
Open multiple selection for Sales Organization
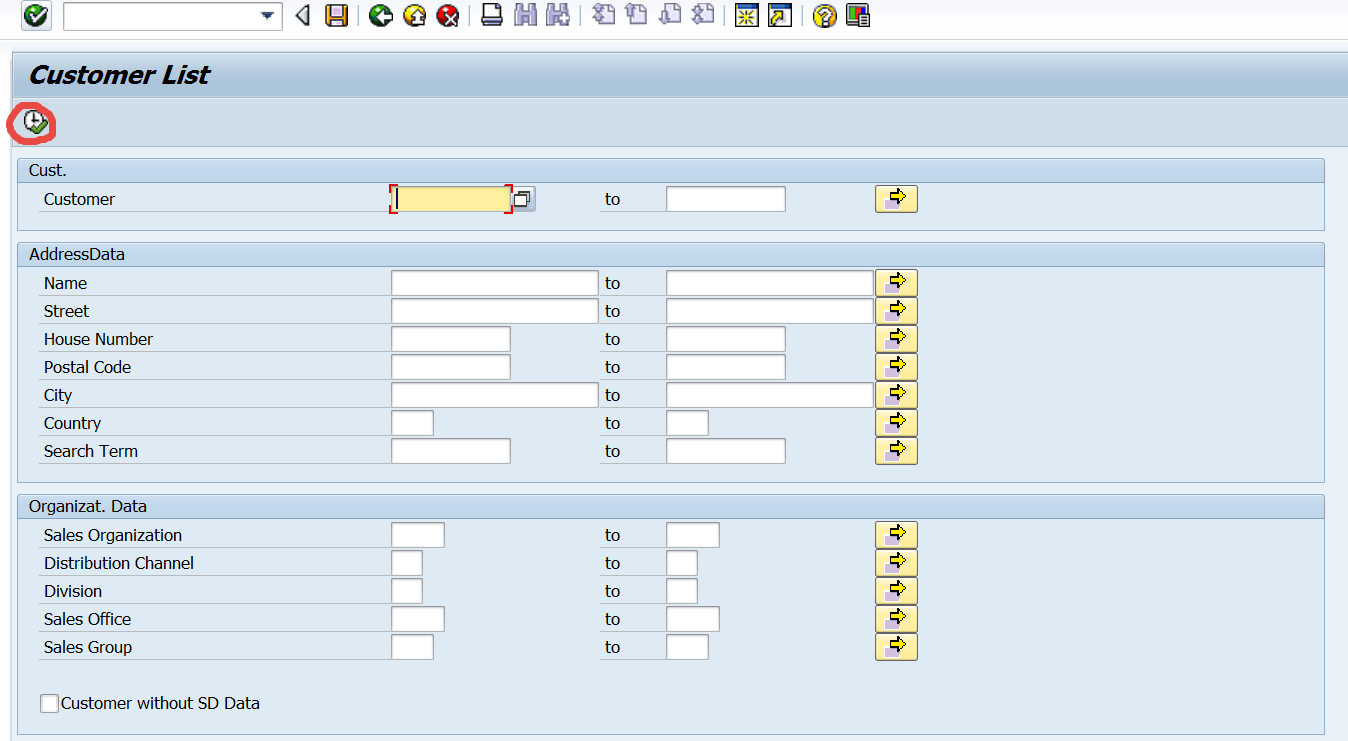point(895,534)
